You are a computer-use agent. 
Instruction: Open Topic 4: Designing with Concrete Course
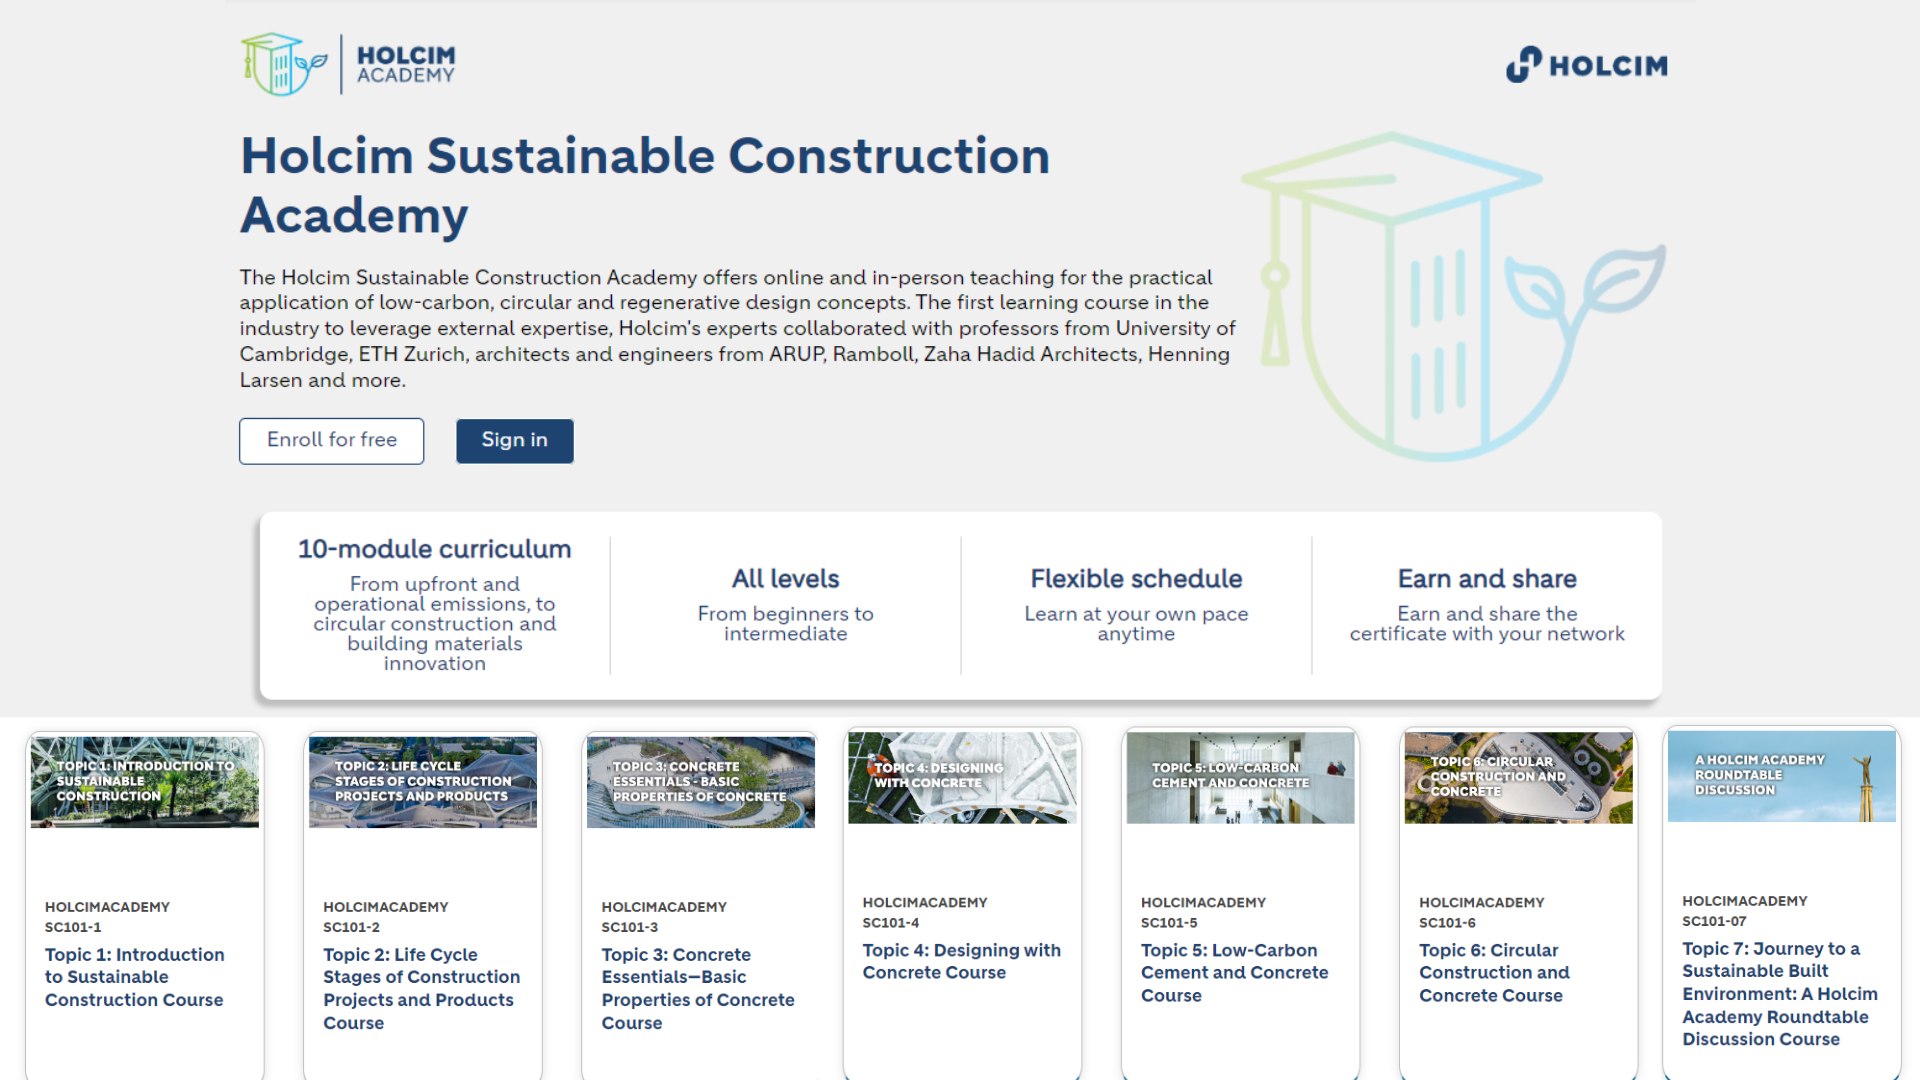[x=961, y=961]
